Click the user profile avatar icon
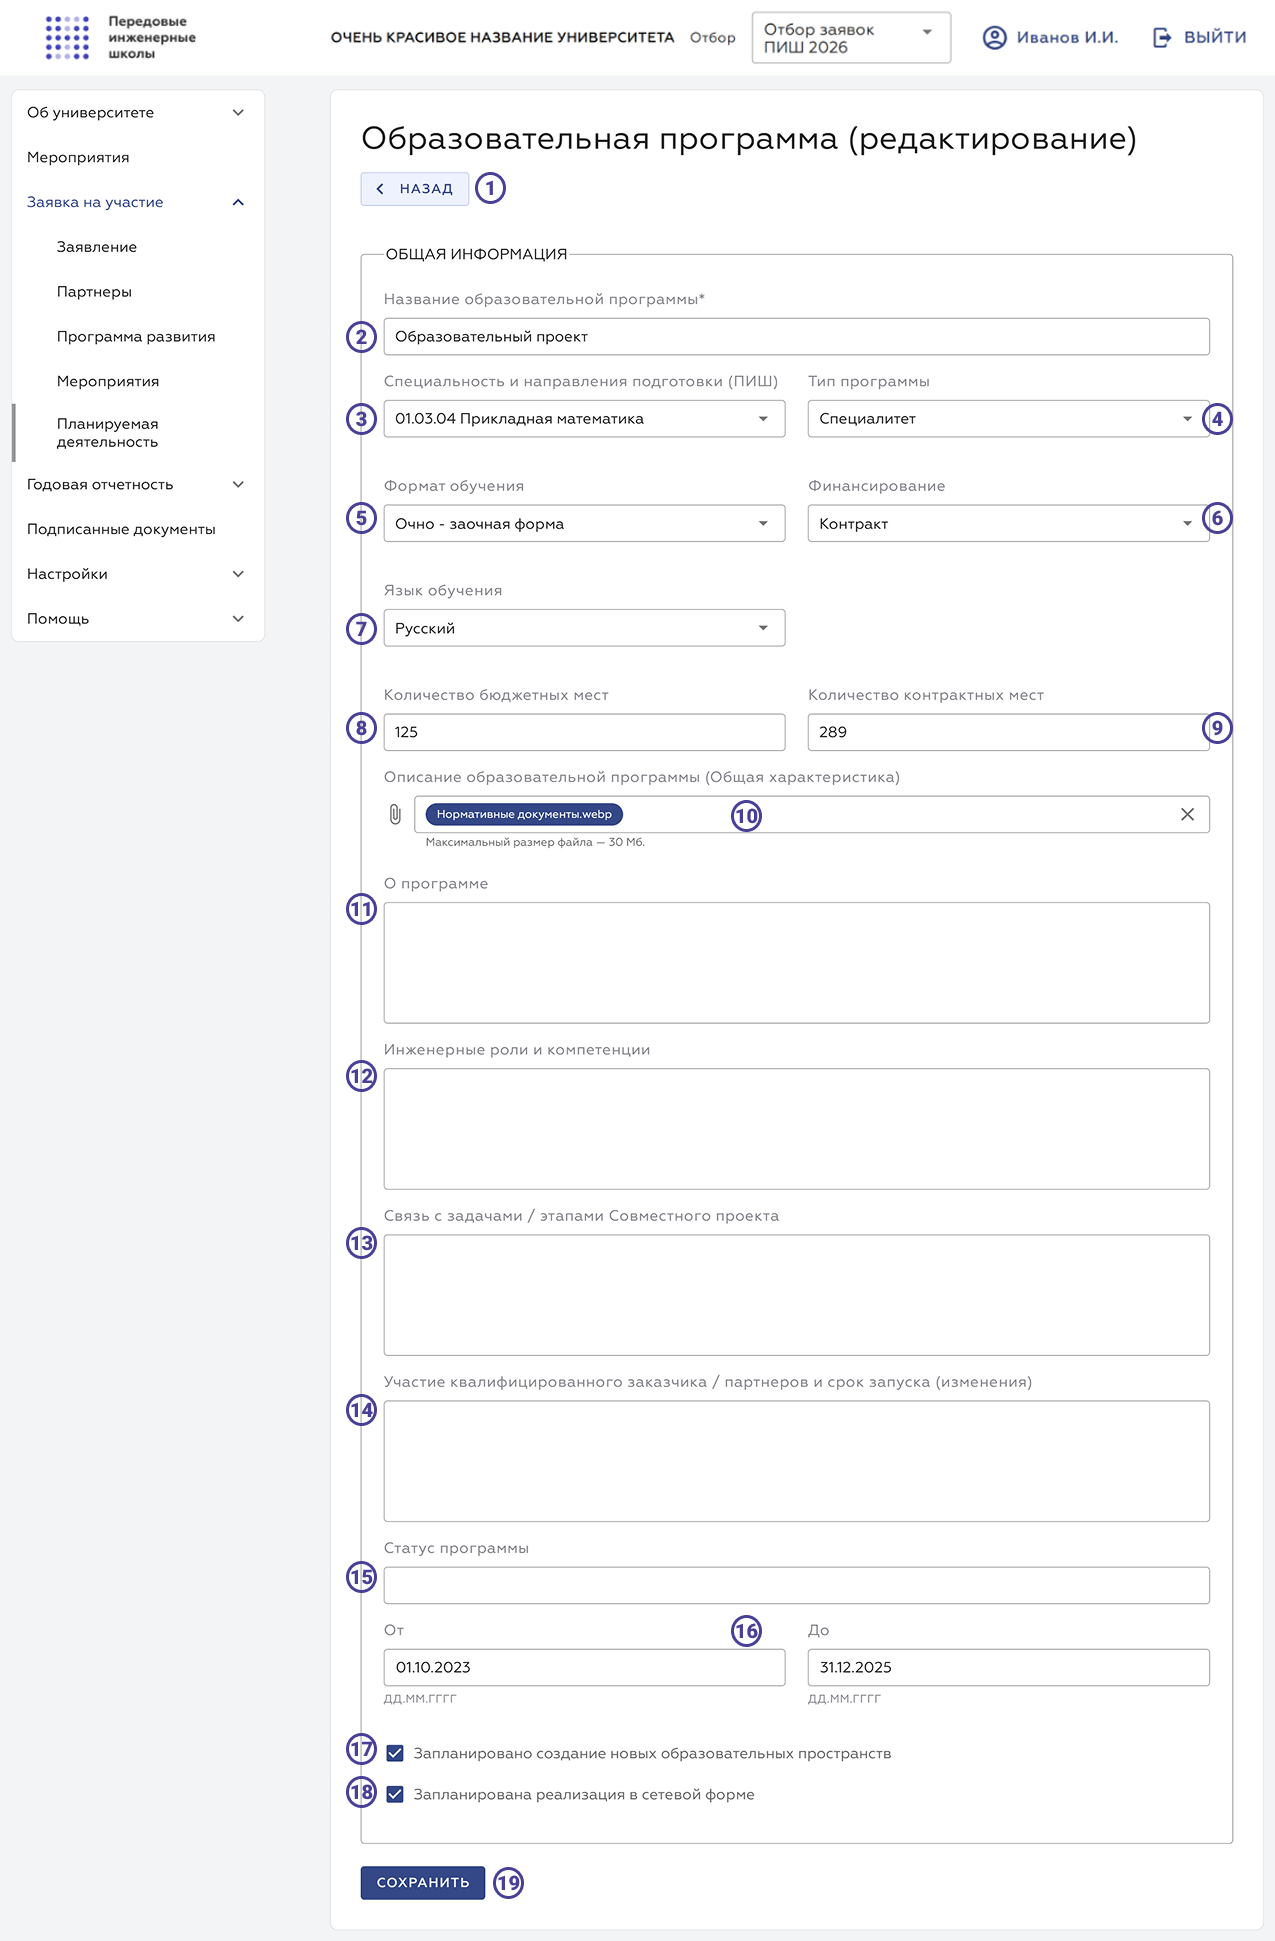Image resolution: width=1275 pixels, height=1941 pixels. (994, 38)
